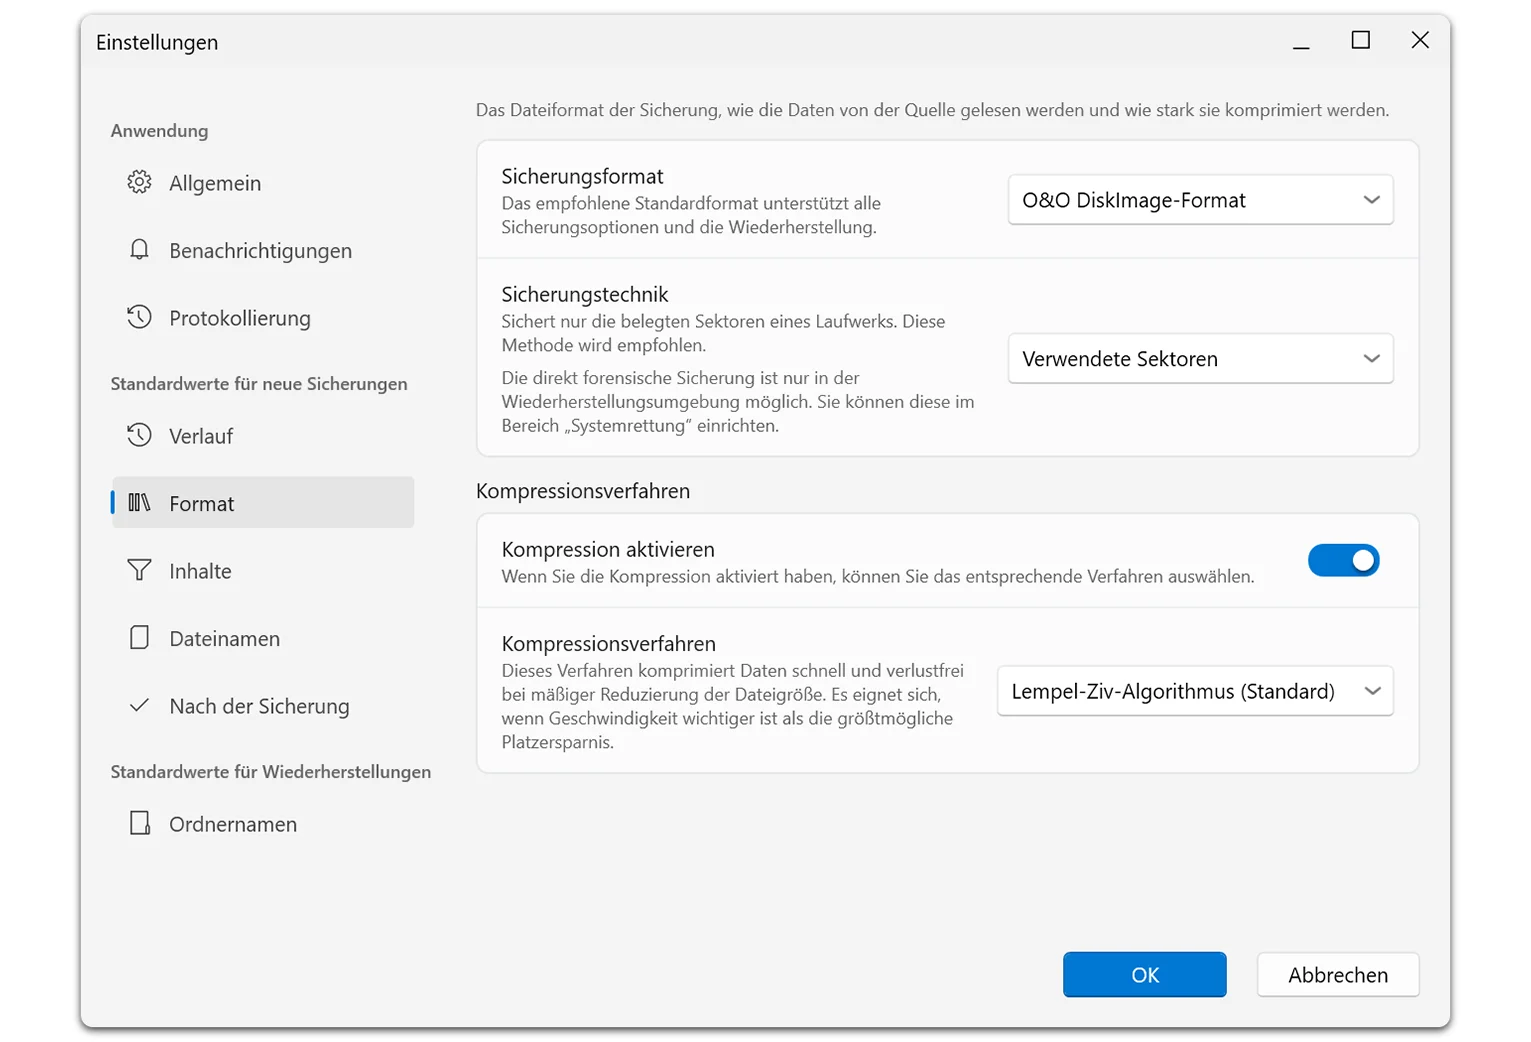Open the Inhalte settings page

(x=262, y=571)
